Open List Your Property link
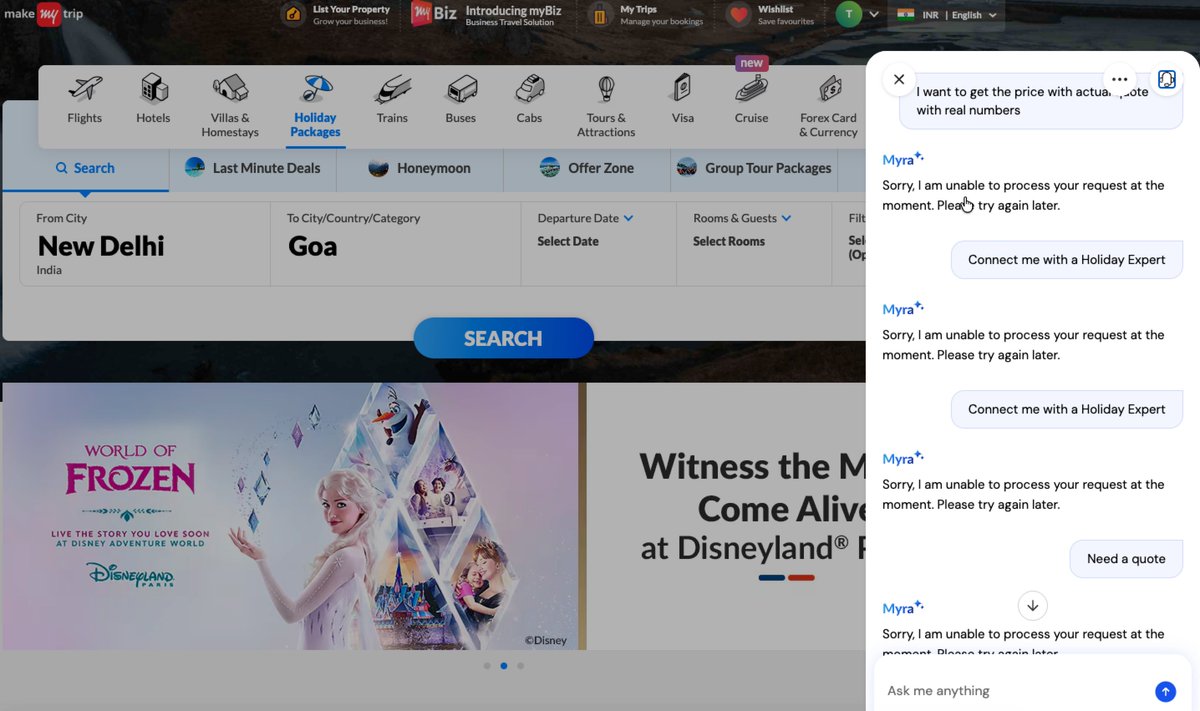Screen dimensions: 1200x711 pos(335,15)
